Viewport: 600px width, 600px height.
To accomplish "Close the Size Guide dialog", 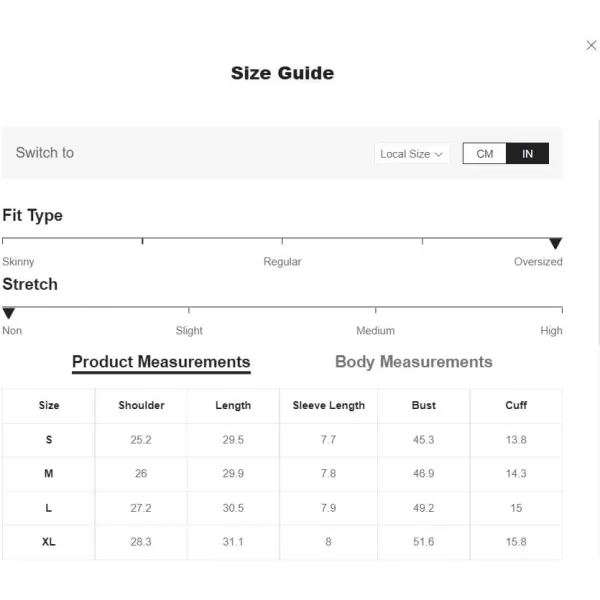I will pyautogui.click(x=591, y=45).
